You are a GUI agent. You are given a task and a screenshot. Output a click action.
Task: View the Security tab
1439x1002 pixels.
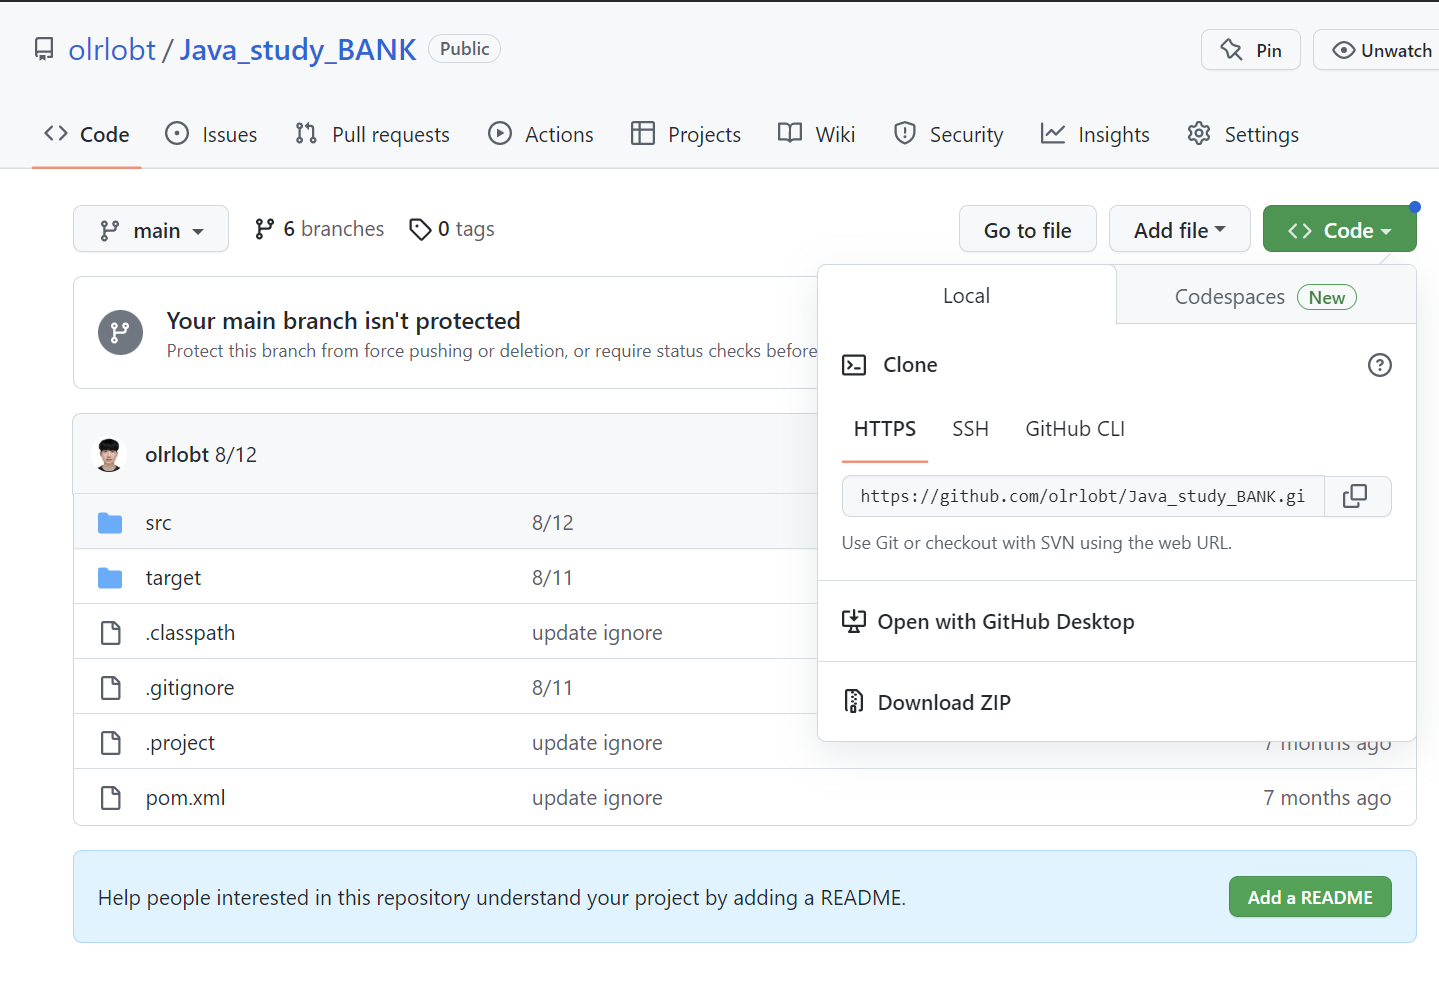click(949, 134)
